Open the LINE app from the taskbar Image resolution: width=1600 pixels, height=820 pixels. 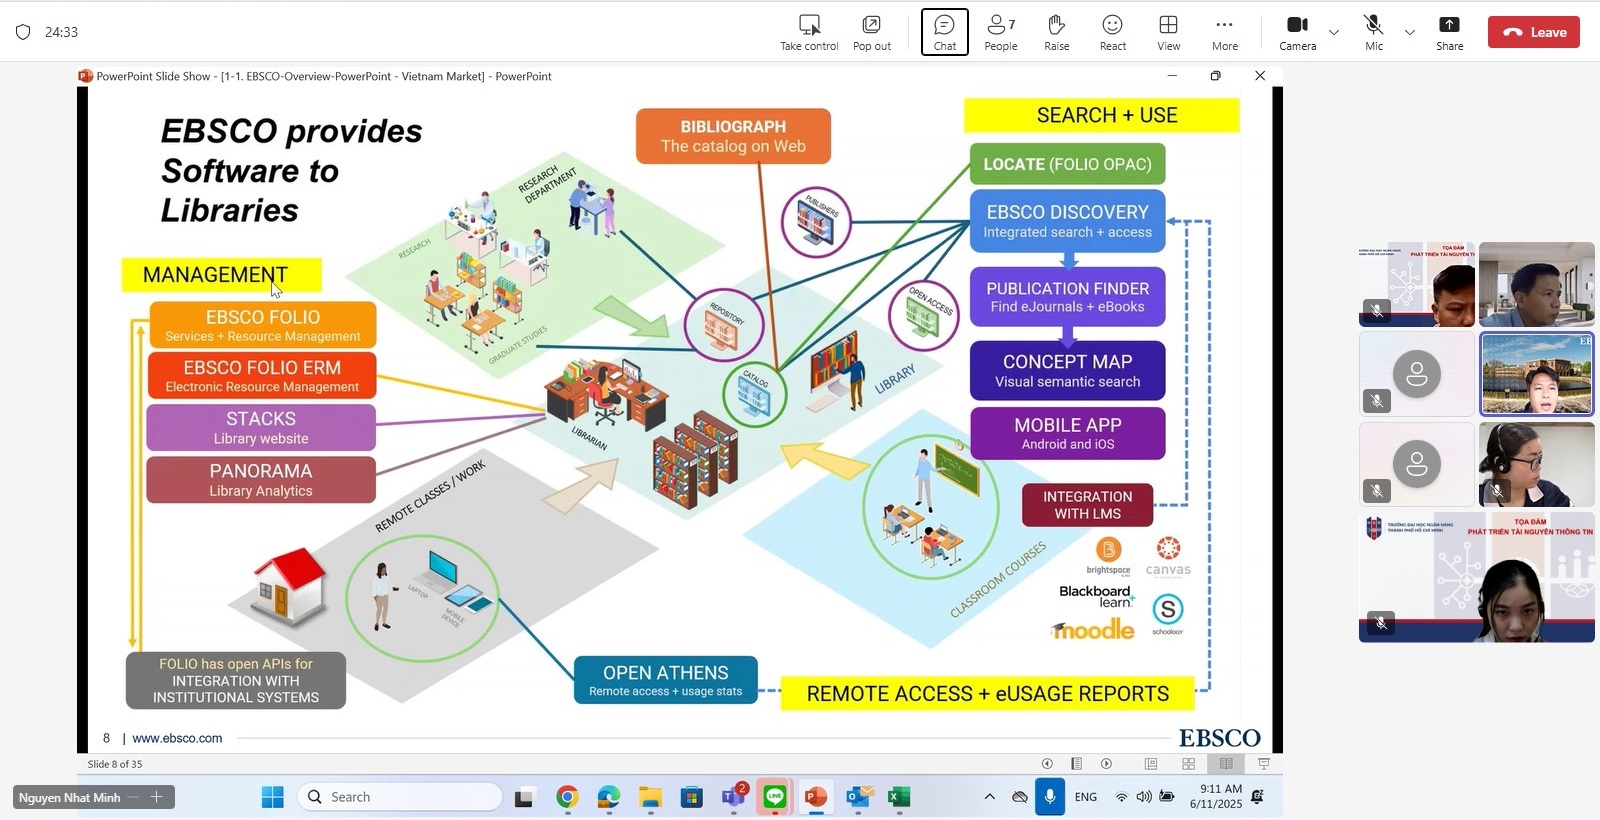[775, 797]
